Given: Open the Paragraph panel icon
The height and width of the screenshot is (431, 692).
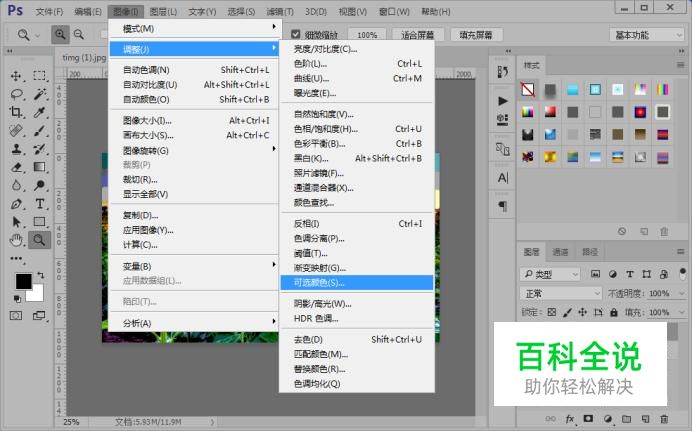Looking at the screenshot, I should pyautogui.click(x=503, y=206).
